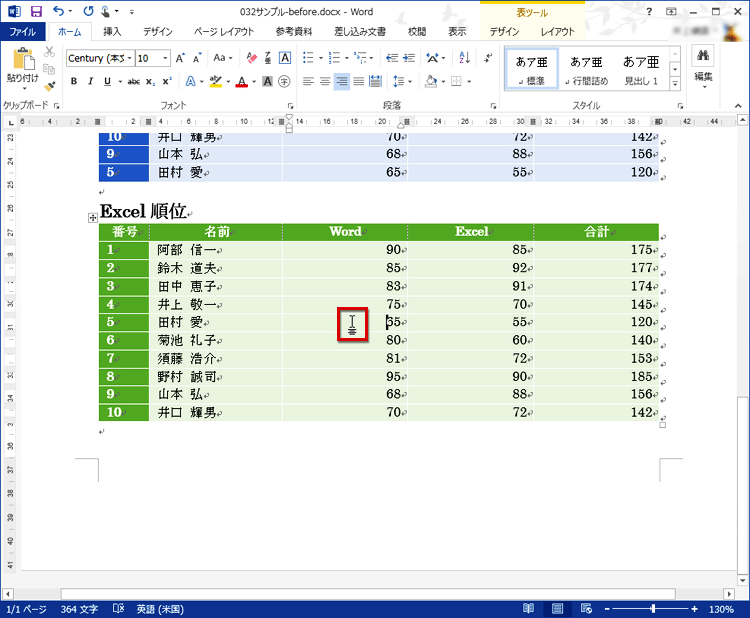Click the Cut scissors icon

click(x=49, y=52)
